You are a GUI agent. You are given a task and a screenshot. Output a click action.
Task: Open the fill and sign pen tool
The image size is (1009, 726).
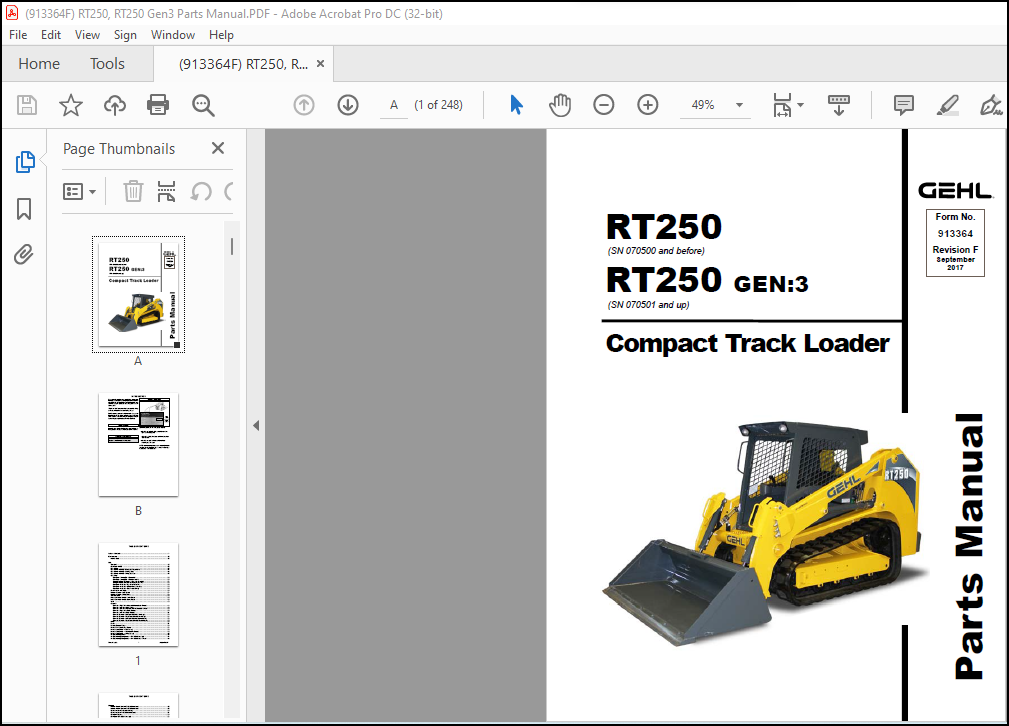click(x=990, y=105)
